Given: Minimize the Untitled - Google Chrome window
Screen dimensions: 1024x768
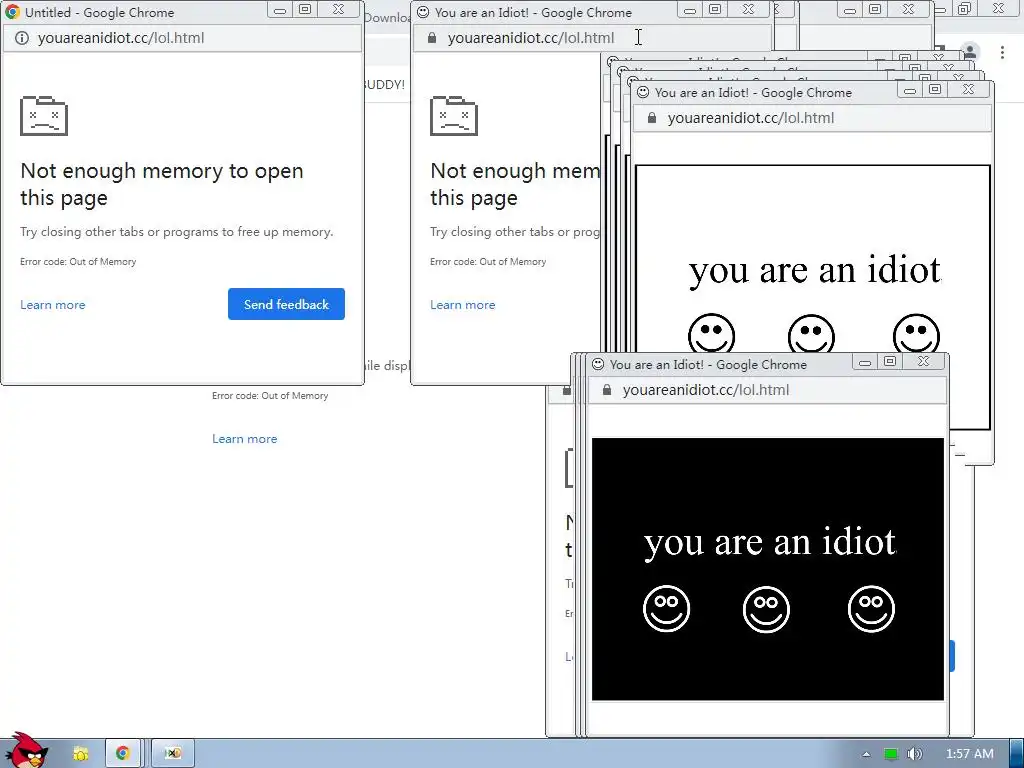Looking at the screenshot, I should click(280, 10).
